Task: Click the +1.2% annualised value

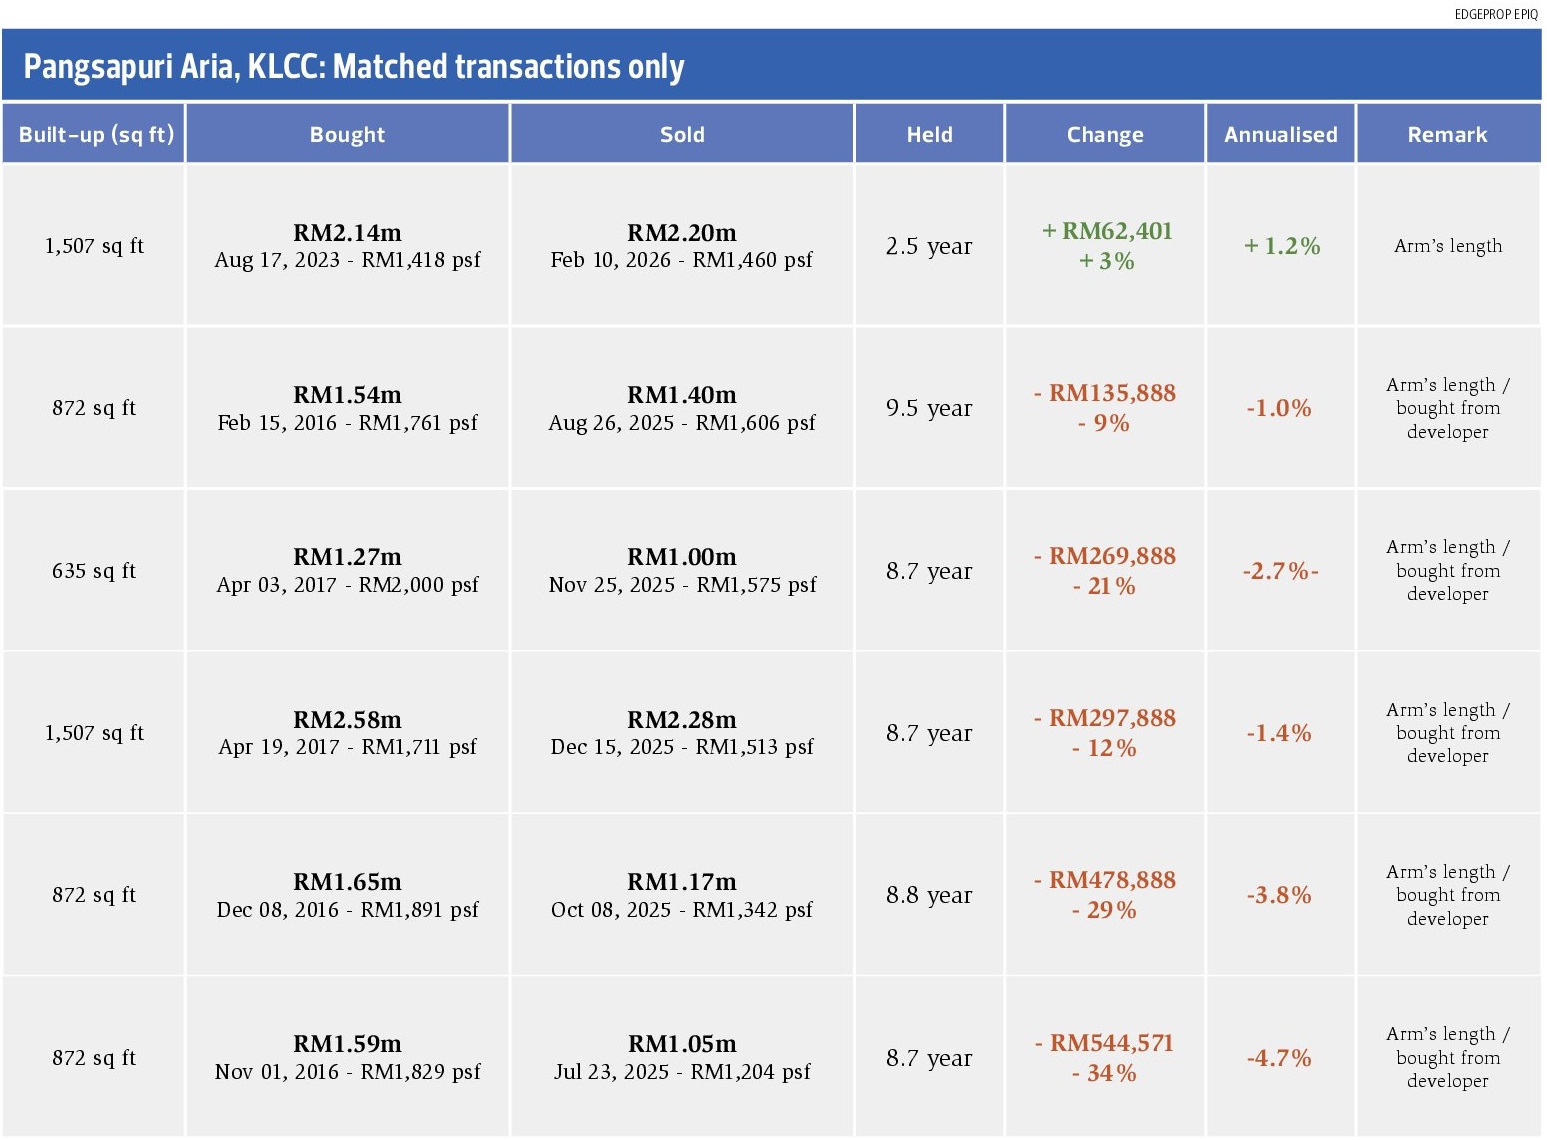Action: pos(1281,246)
